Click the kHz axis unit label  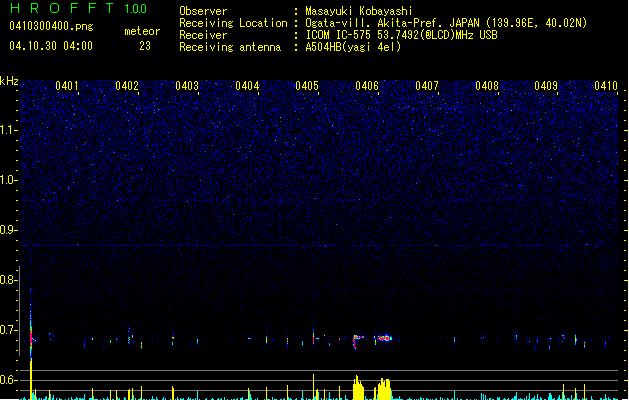(9, 81)
